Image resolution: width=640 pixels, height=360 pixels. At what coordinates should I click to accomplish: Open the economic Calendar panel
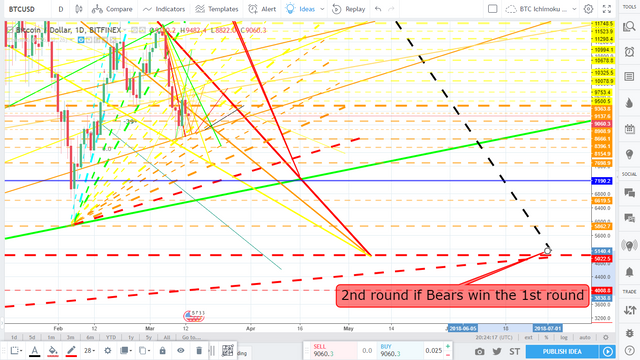[x=629, y=129]
